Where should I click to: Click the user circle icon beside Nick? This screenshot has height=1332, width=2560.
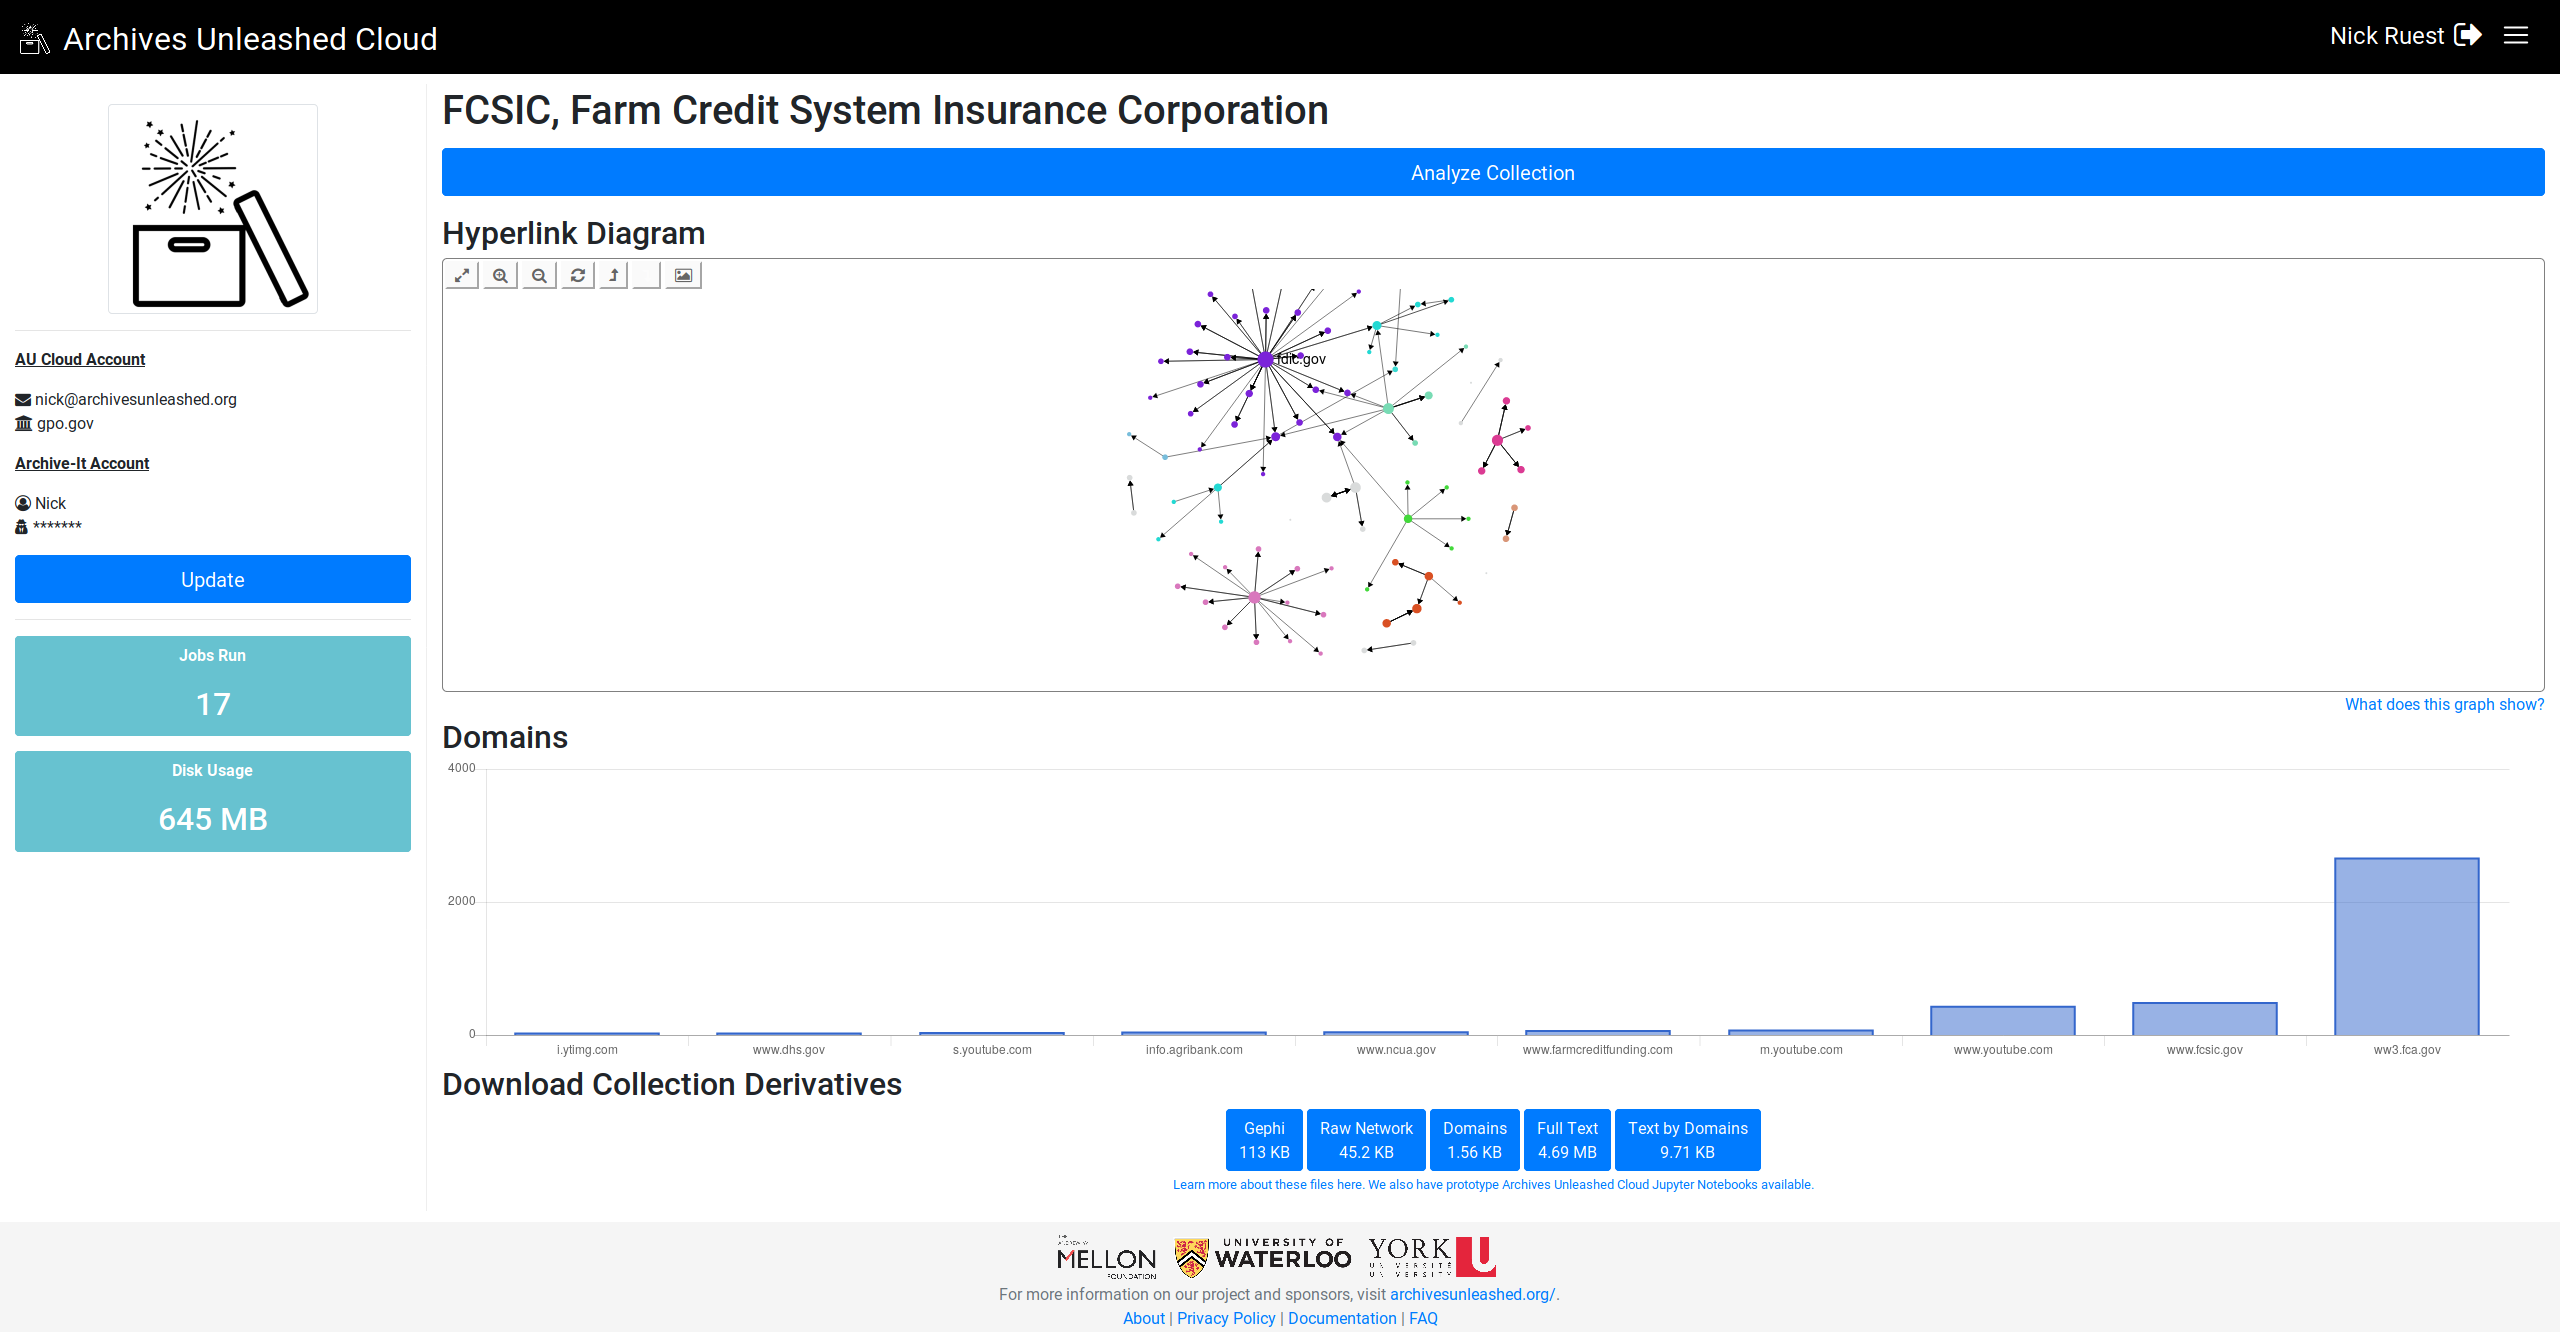[x=23, y=503]
